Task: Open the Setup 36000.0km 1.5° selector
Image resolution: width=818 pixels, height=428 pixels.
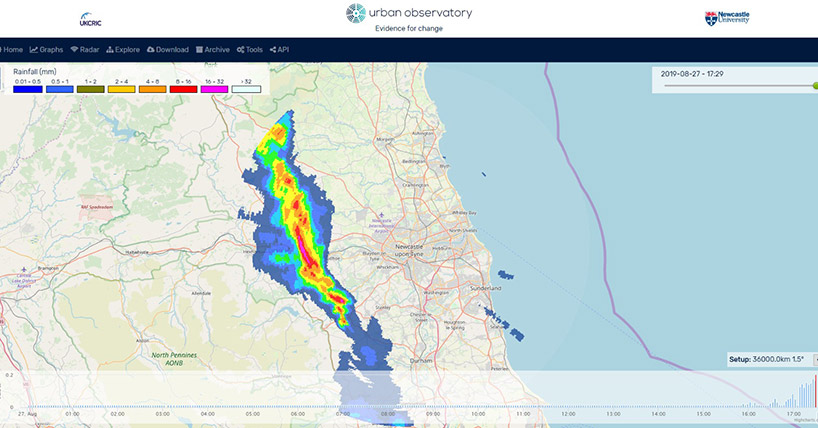Action: coord(771,358)
